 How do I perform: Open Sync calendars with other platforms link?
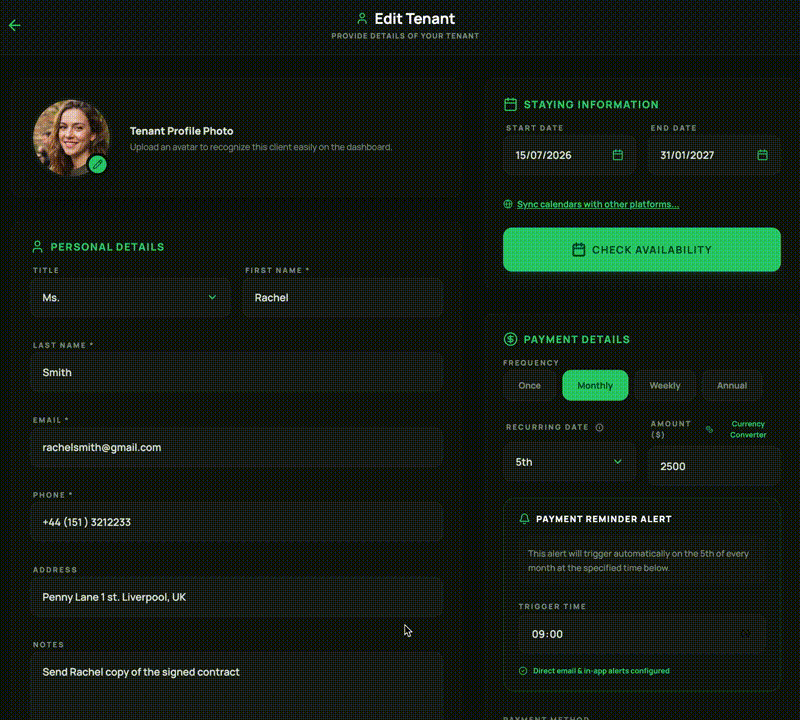[x=598, y=204]
